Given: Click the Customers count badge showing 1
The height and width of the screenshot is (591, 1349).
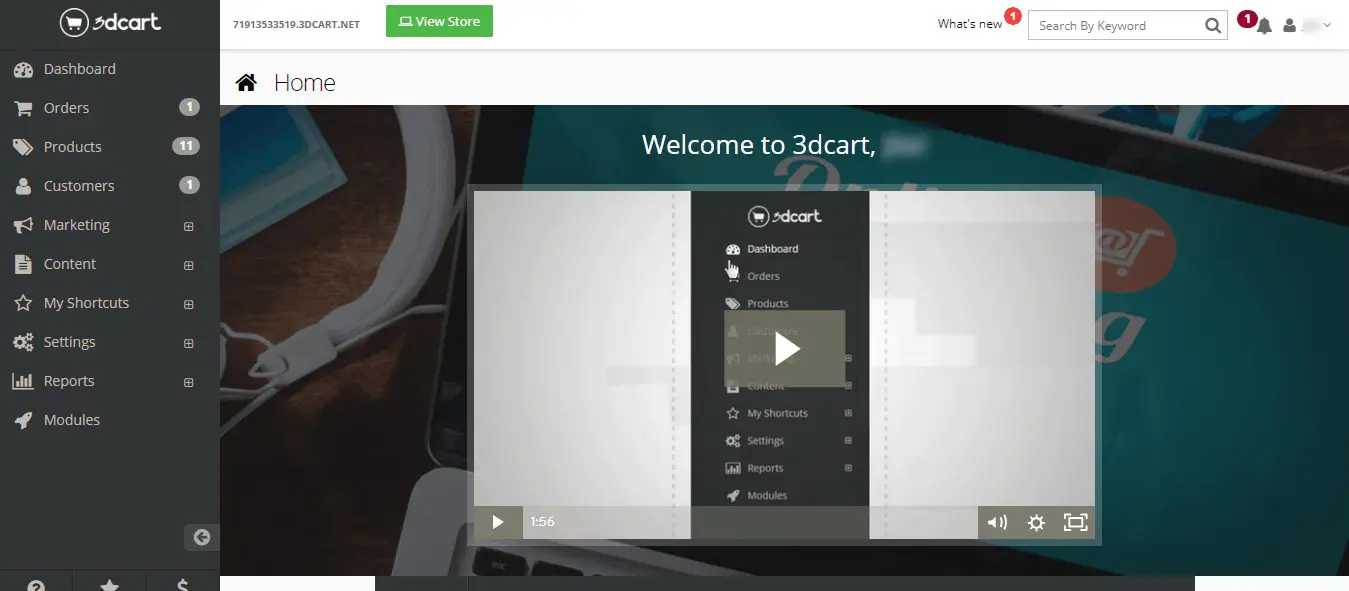Looking at the screenshot, I should (189, 185).
